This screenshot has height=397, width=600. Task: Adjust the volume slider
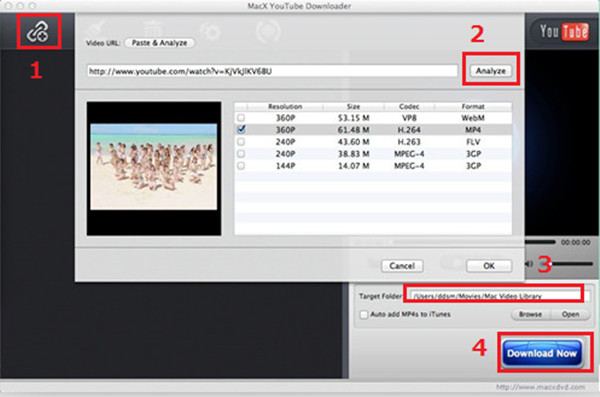[x=567, y=264]
